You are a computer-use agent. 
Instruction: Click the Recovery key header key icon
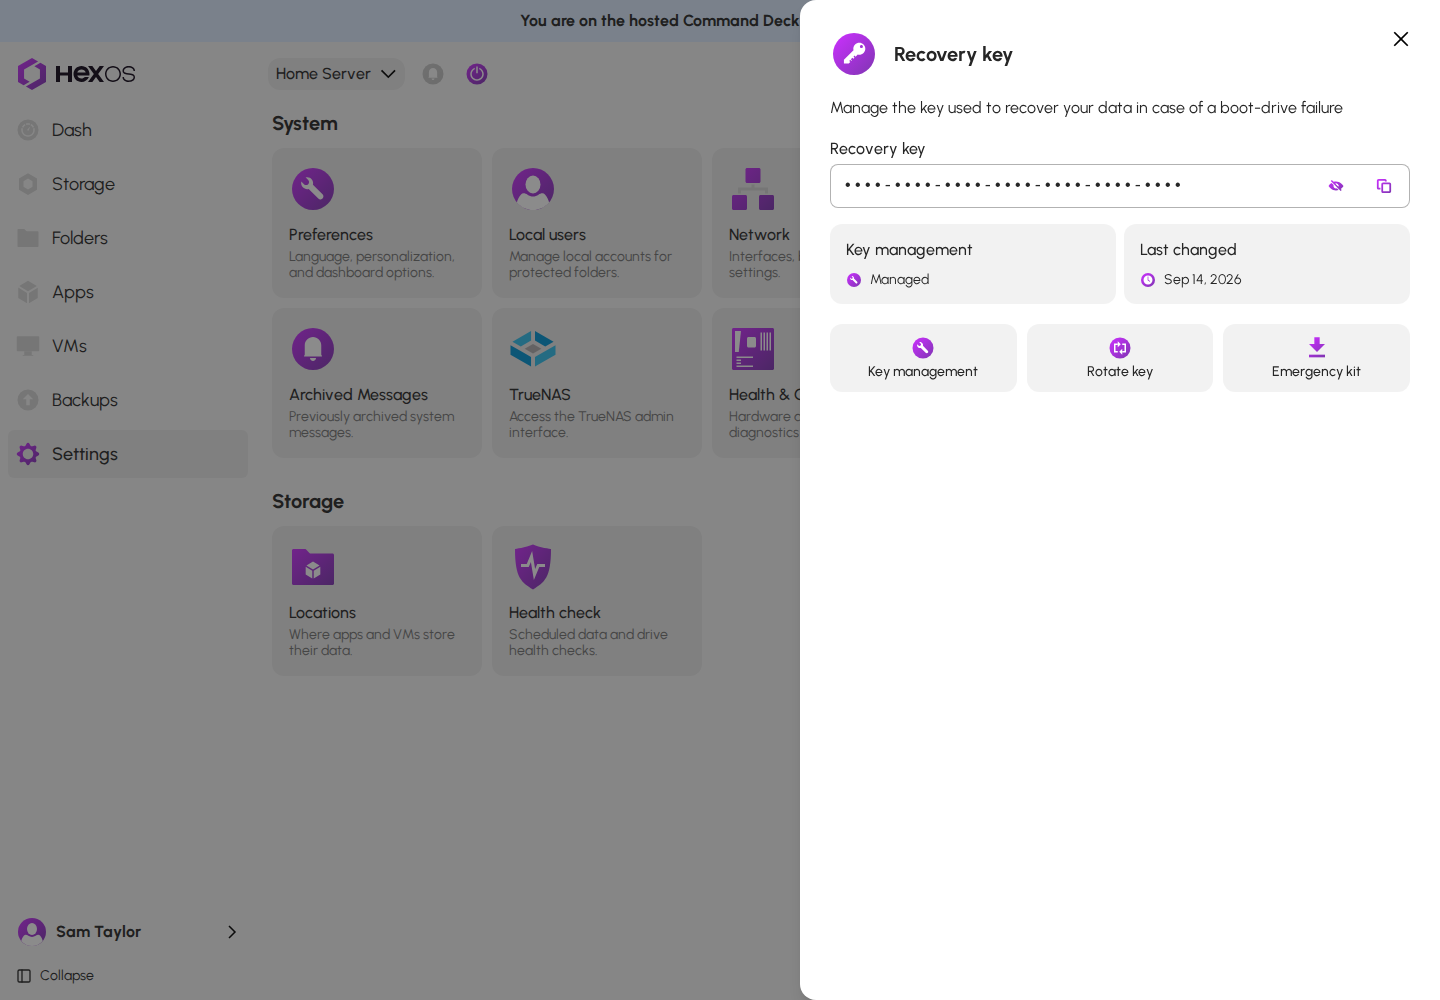[x=854, y=54]
